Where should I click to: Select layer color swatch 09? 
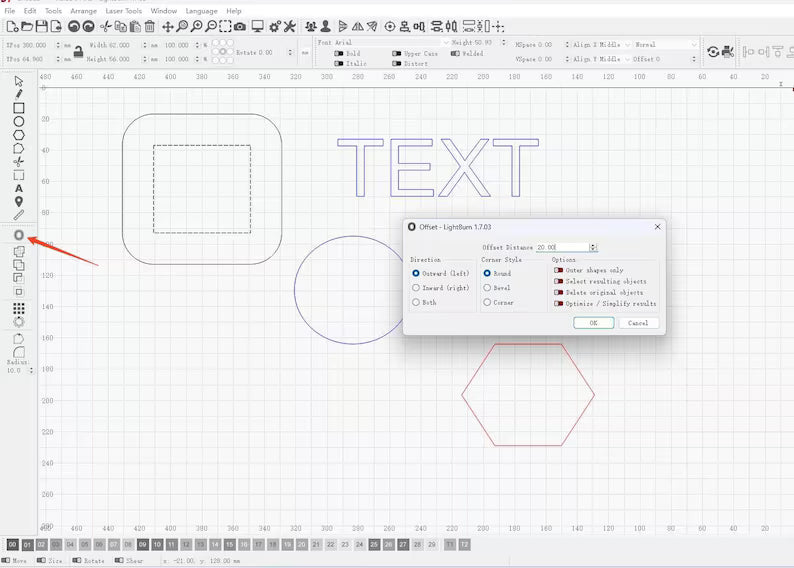(x=142, y=545)
